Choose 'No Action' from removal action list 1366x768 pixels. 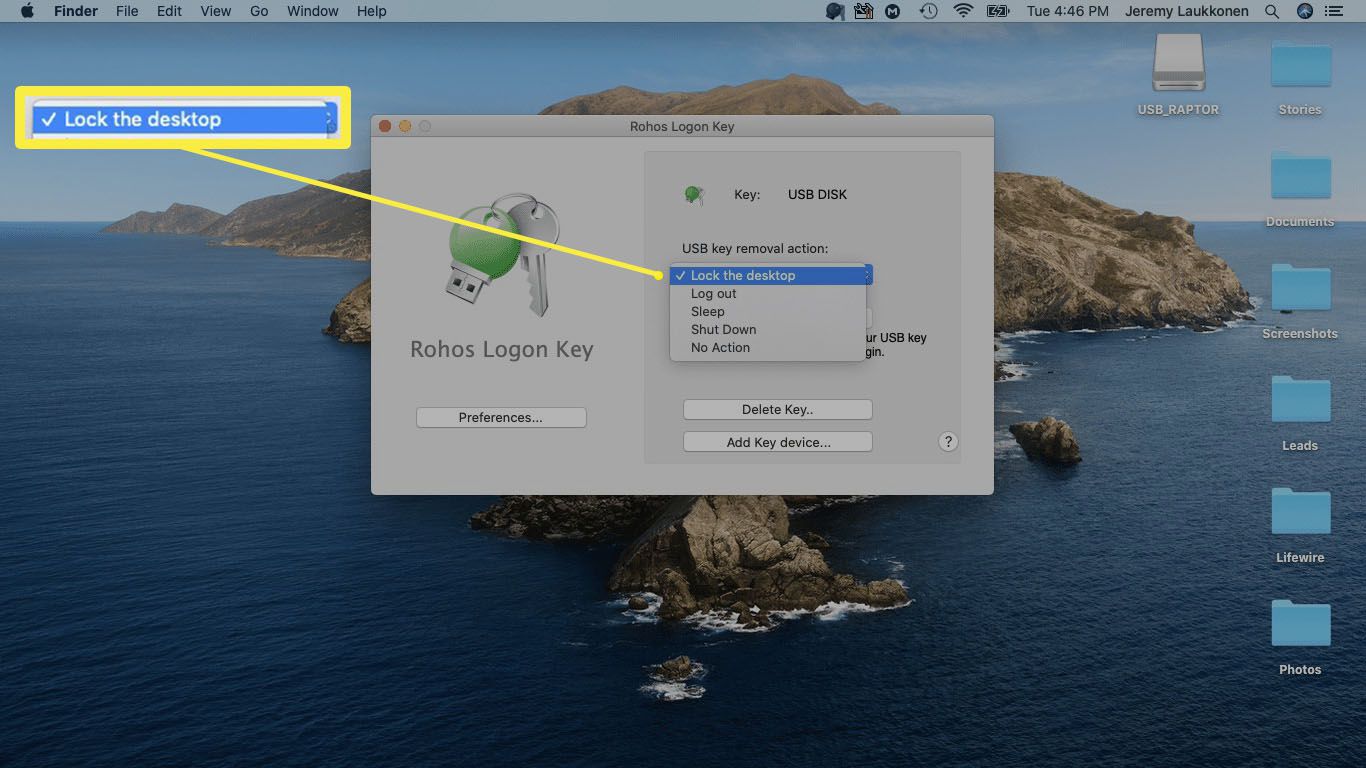(x=768, y=347)
